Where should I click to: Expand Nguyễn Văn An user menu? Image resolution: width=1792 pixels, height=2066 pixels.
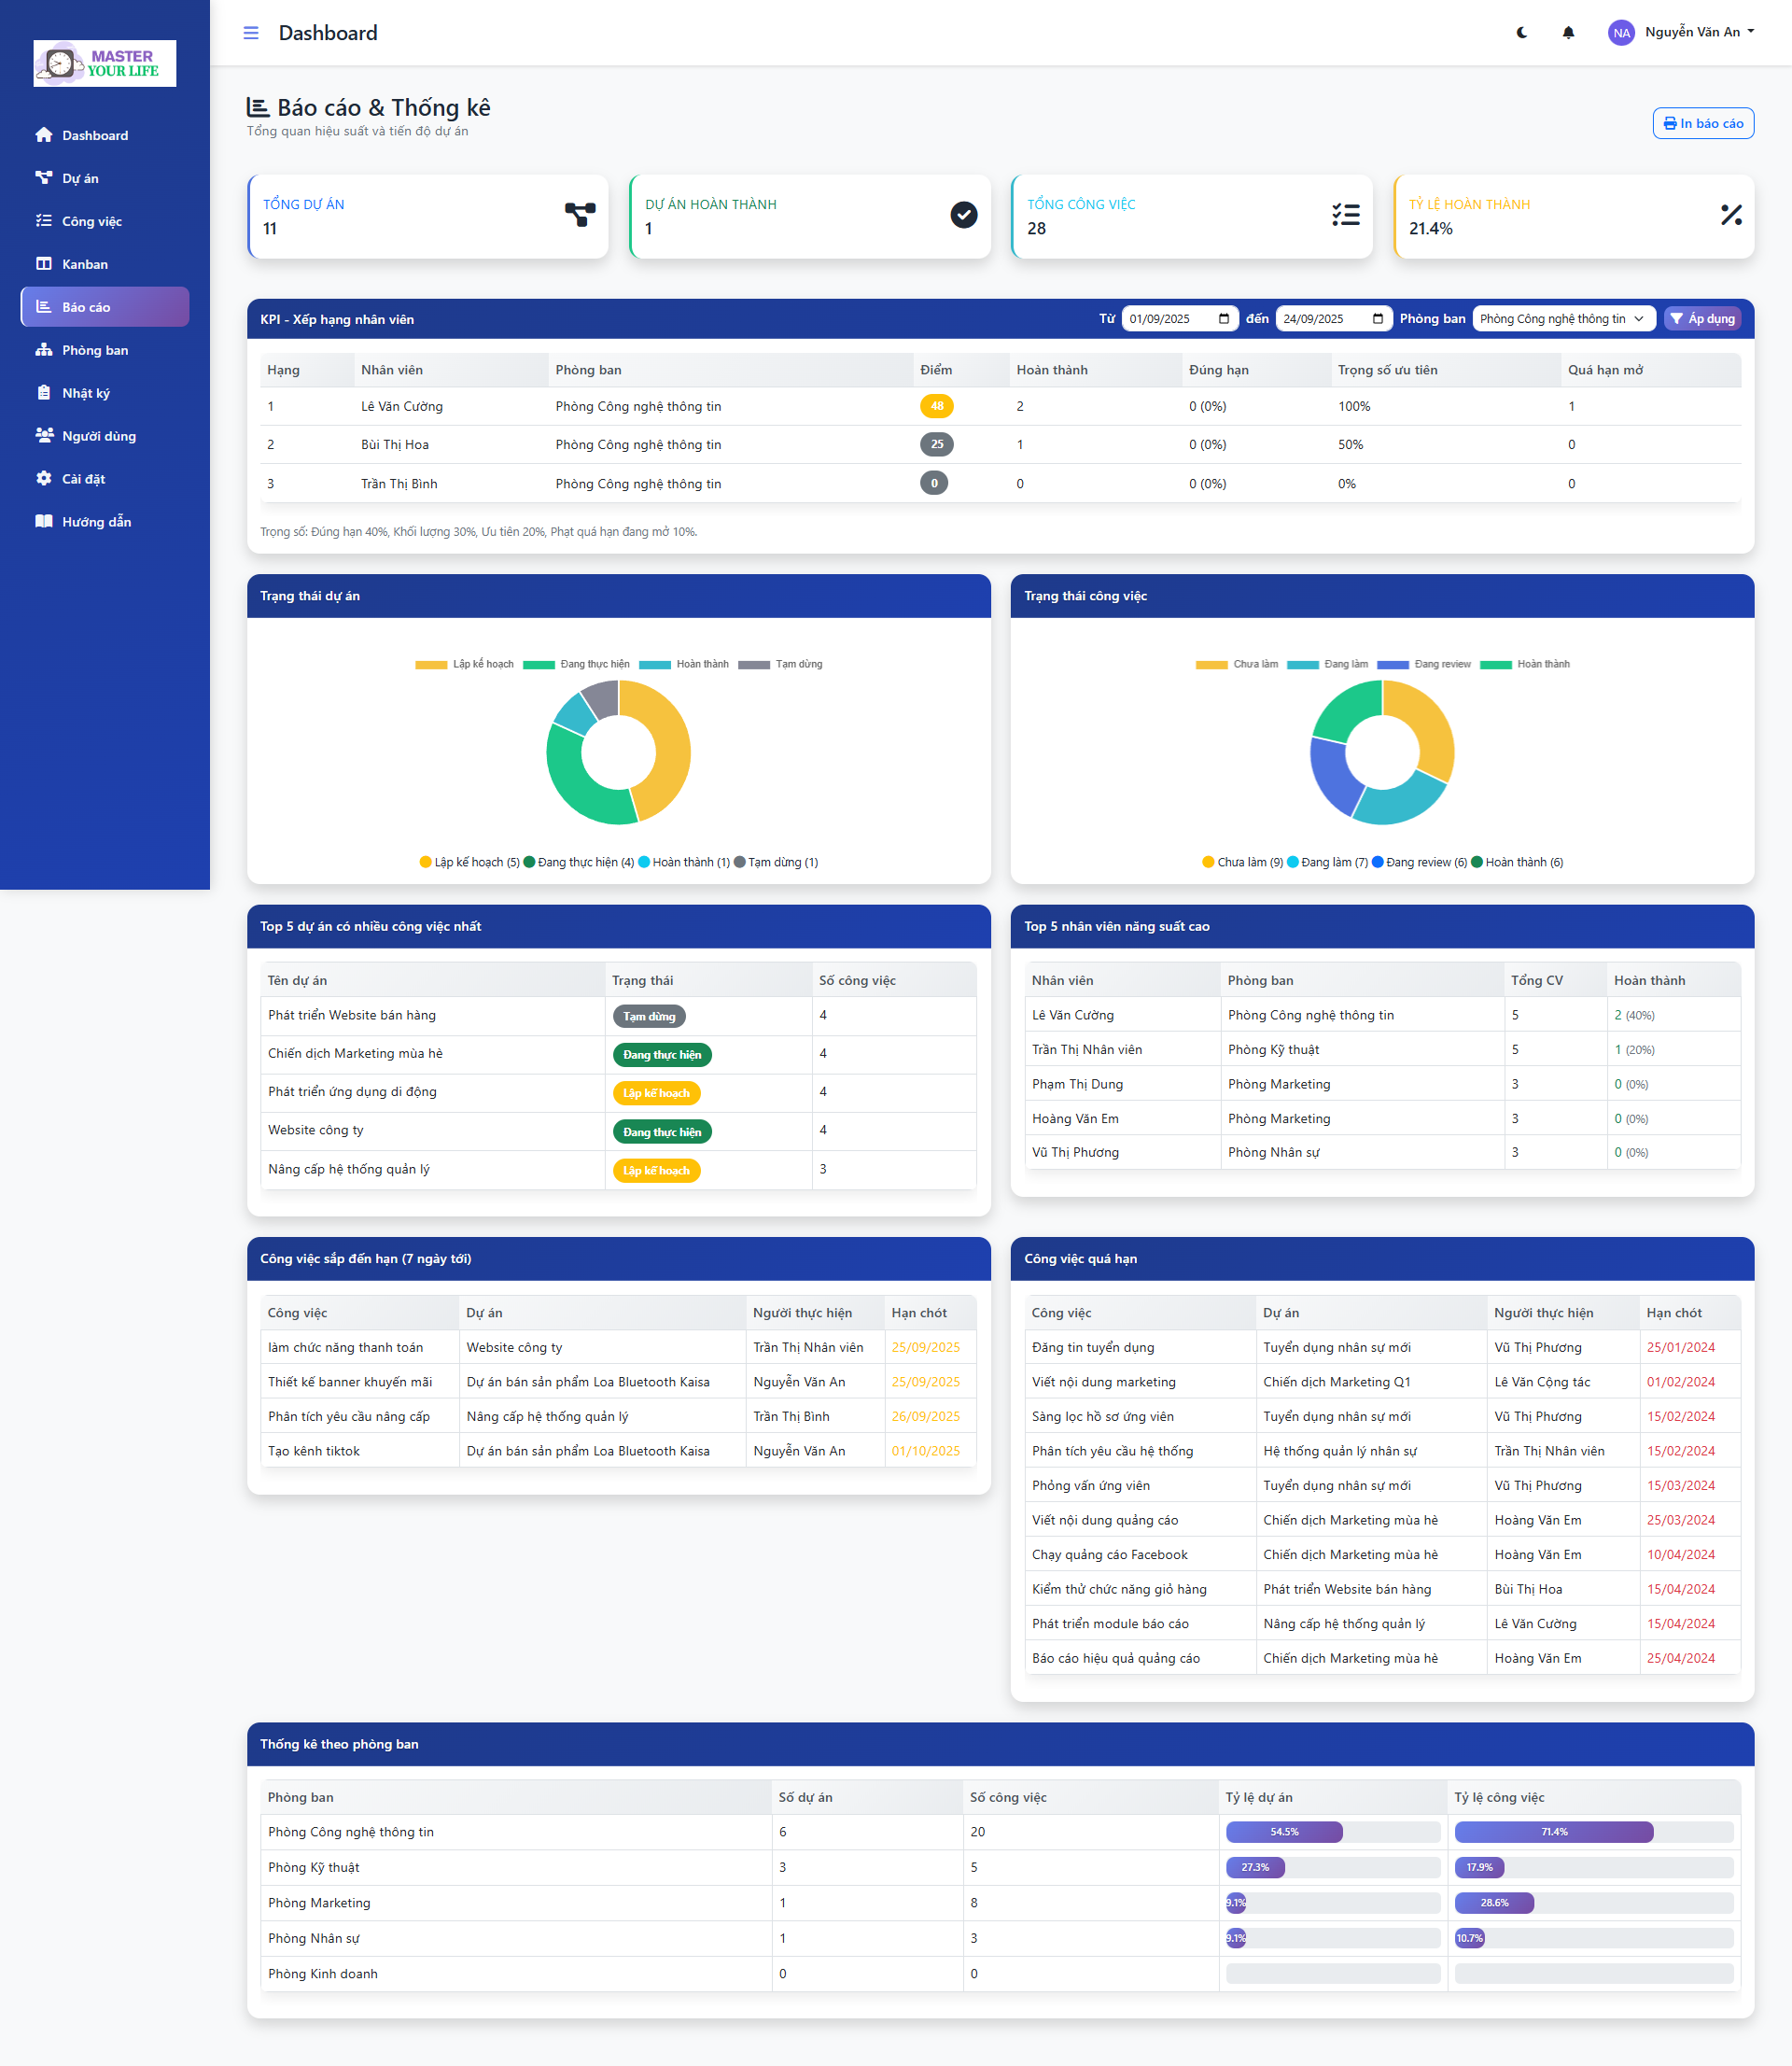click(1684, 32)
